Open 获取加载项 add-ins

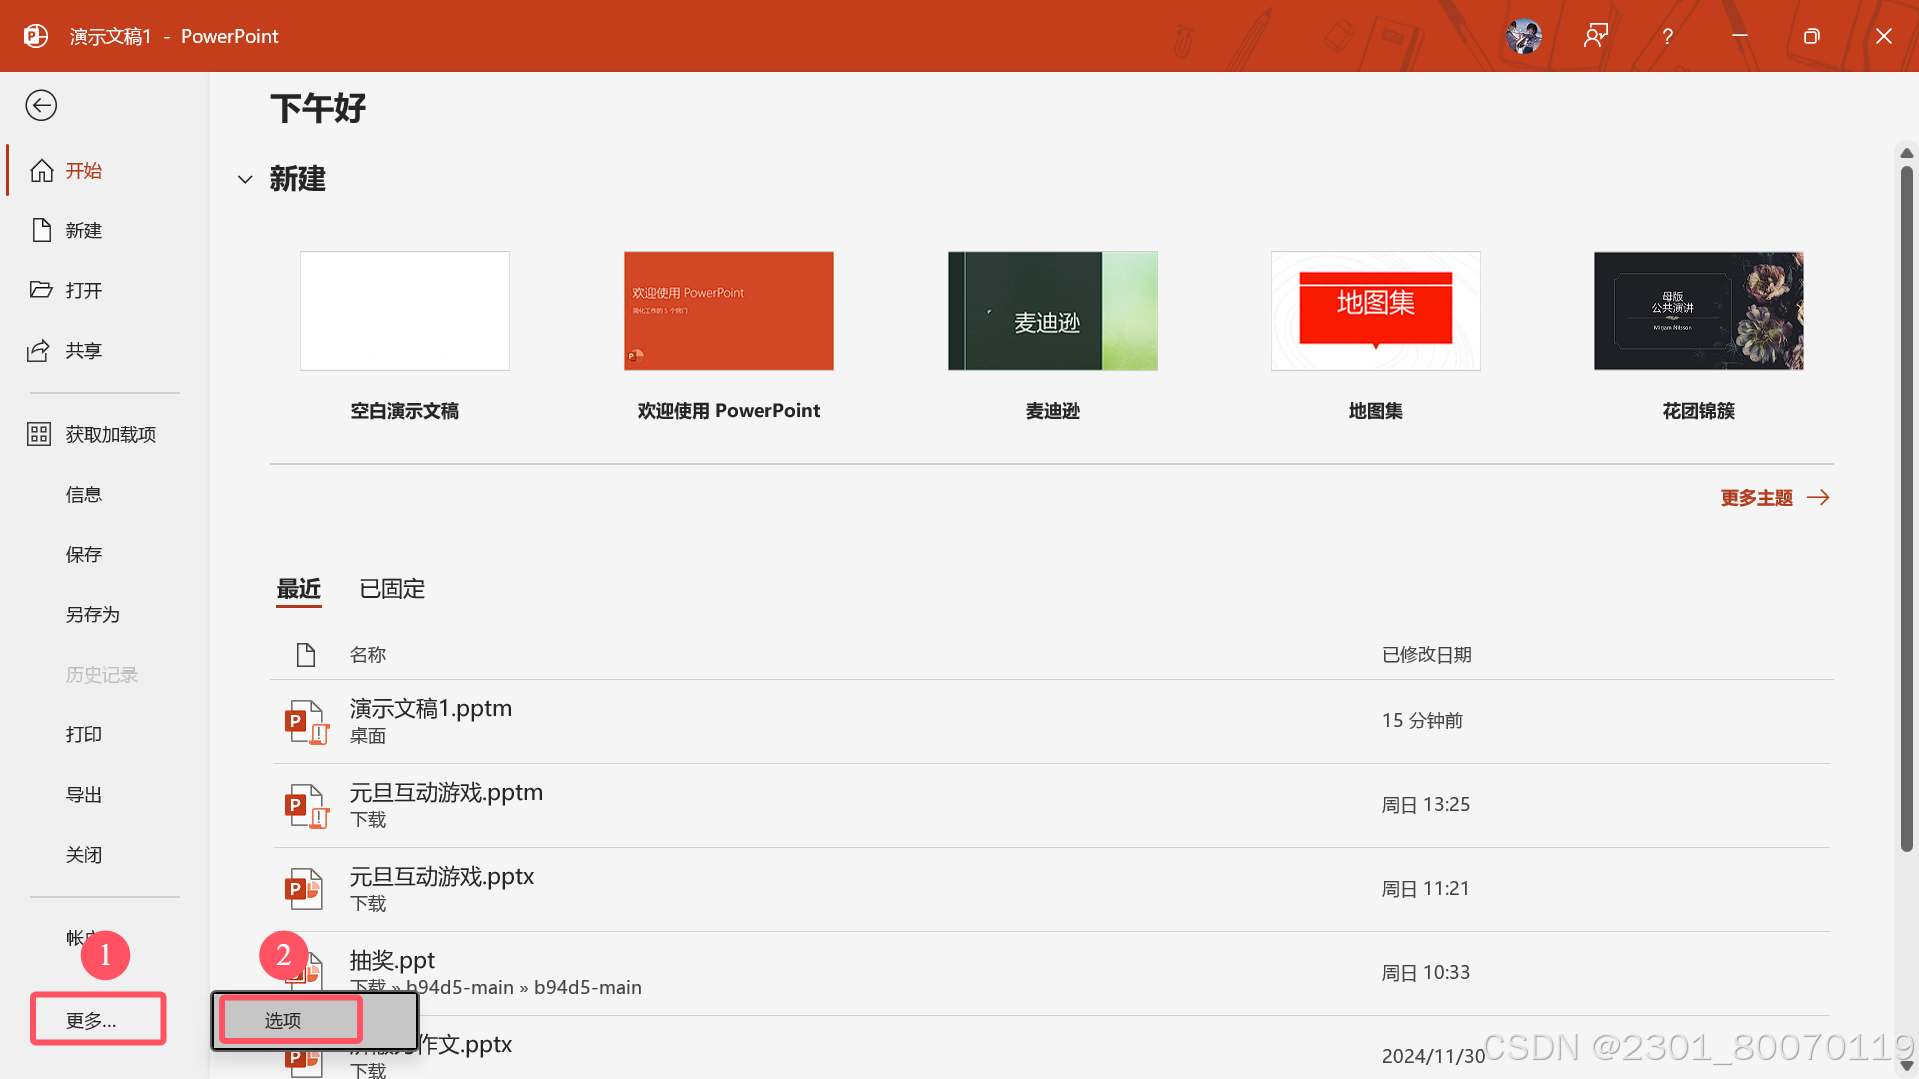(105, 435)
